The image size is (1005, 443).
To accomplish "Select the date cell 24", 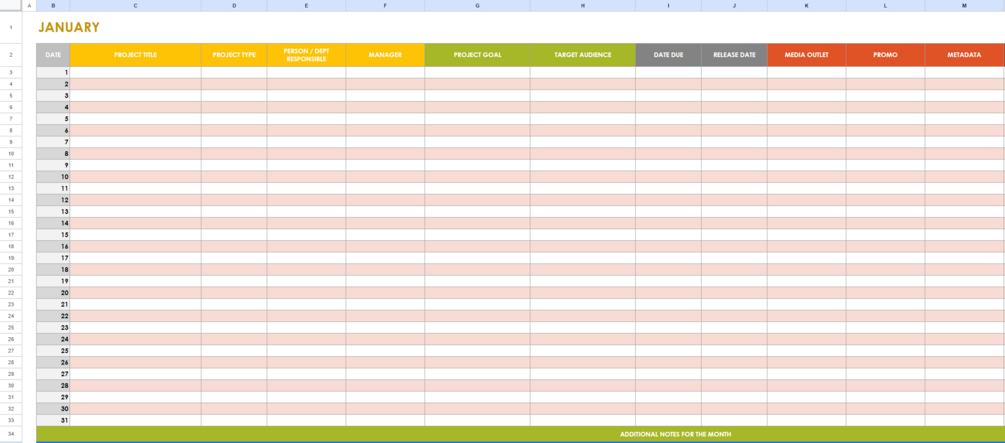I will [x=53, y=339].
